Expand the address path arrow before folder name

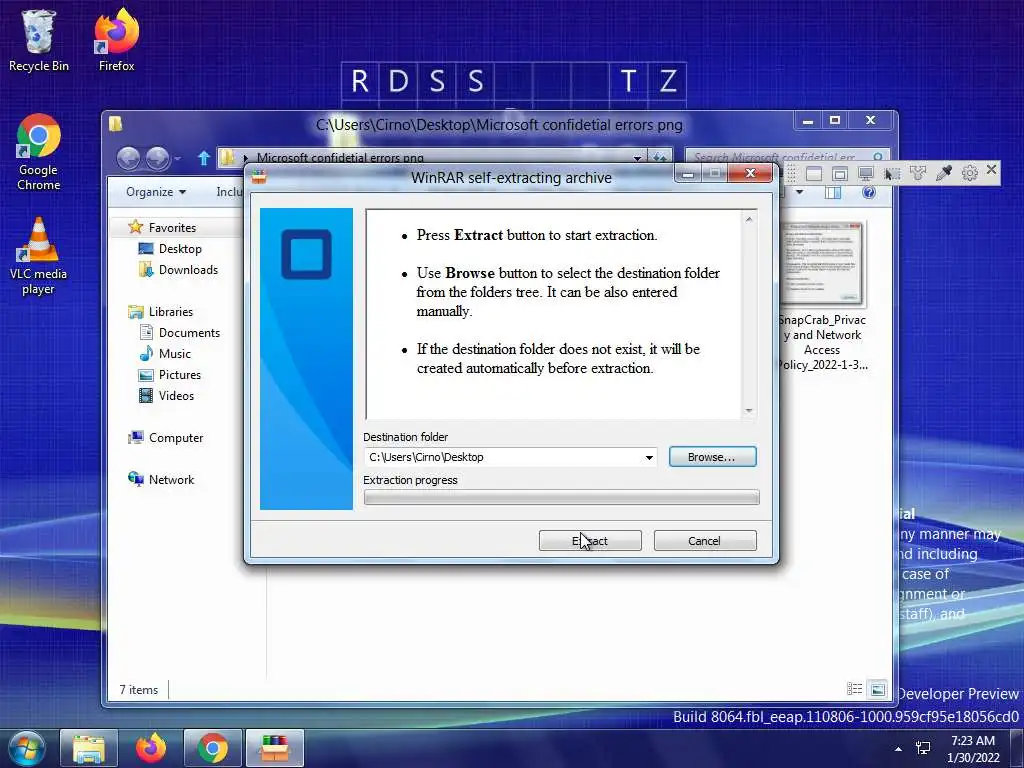(x=246, y=158)
